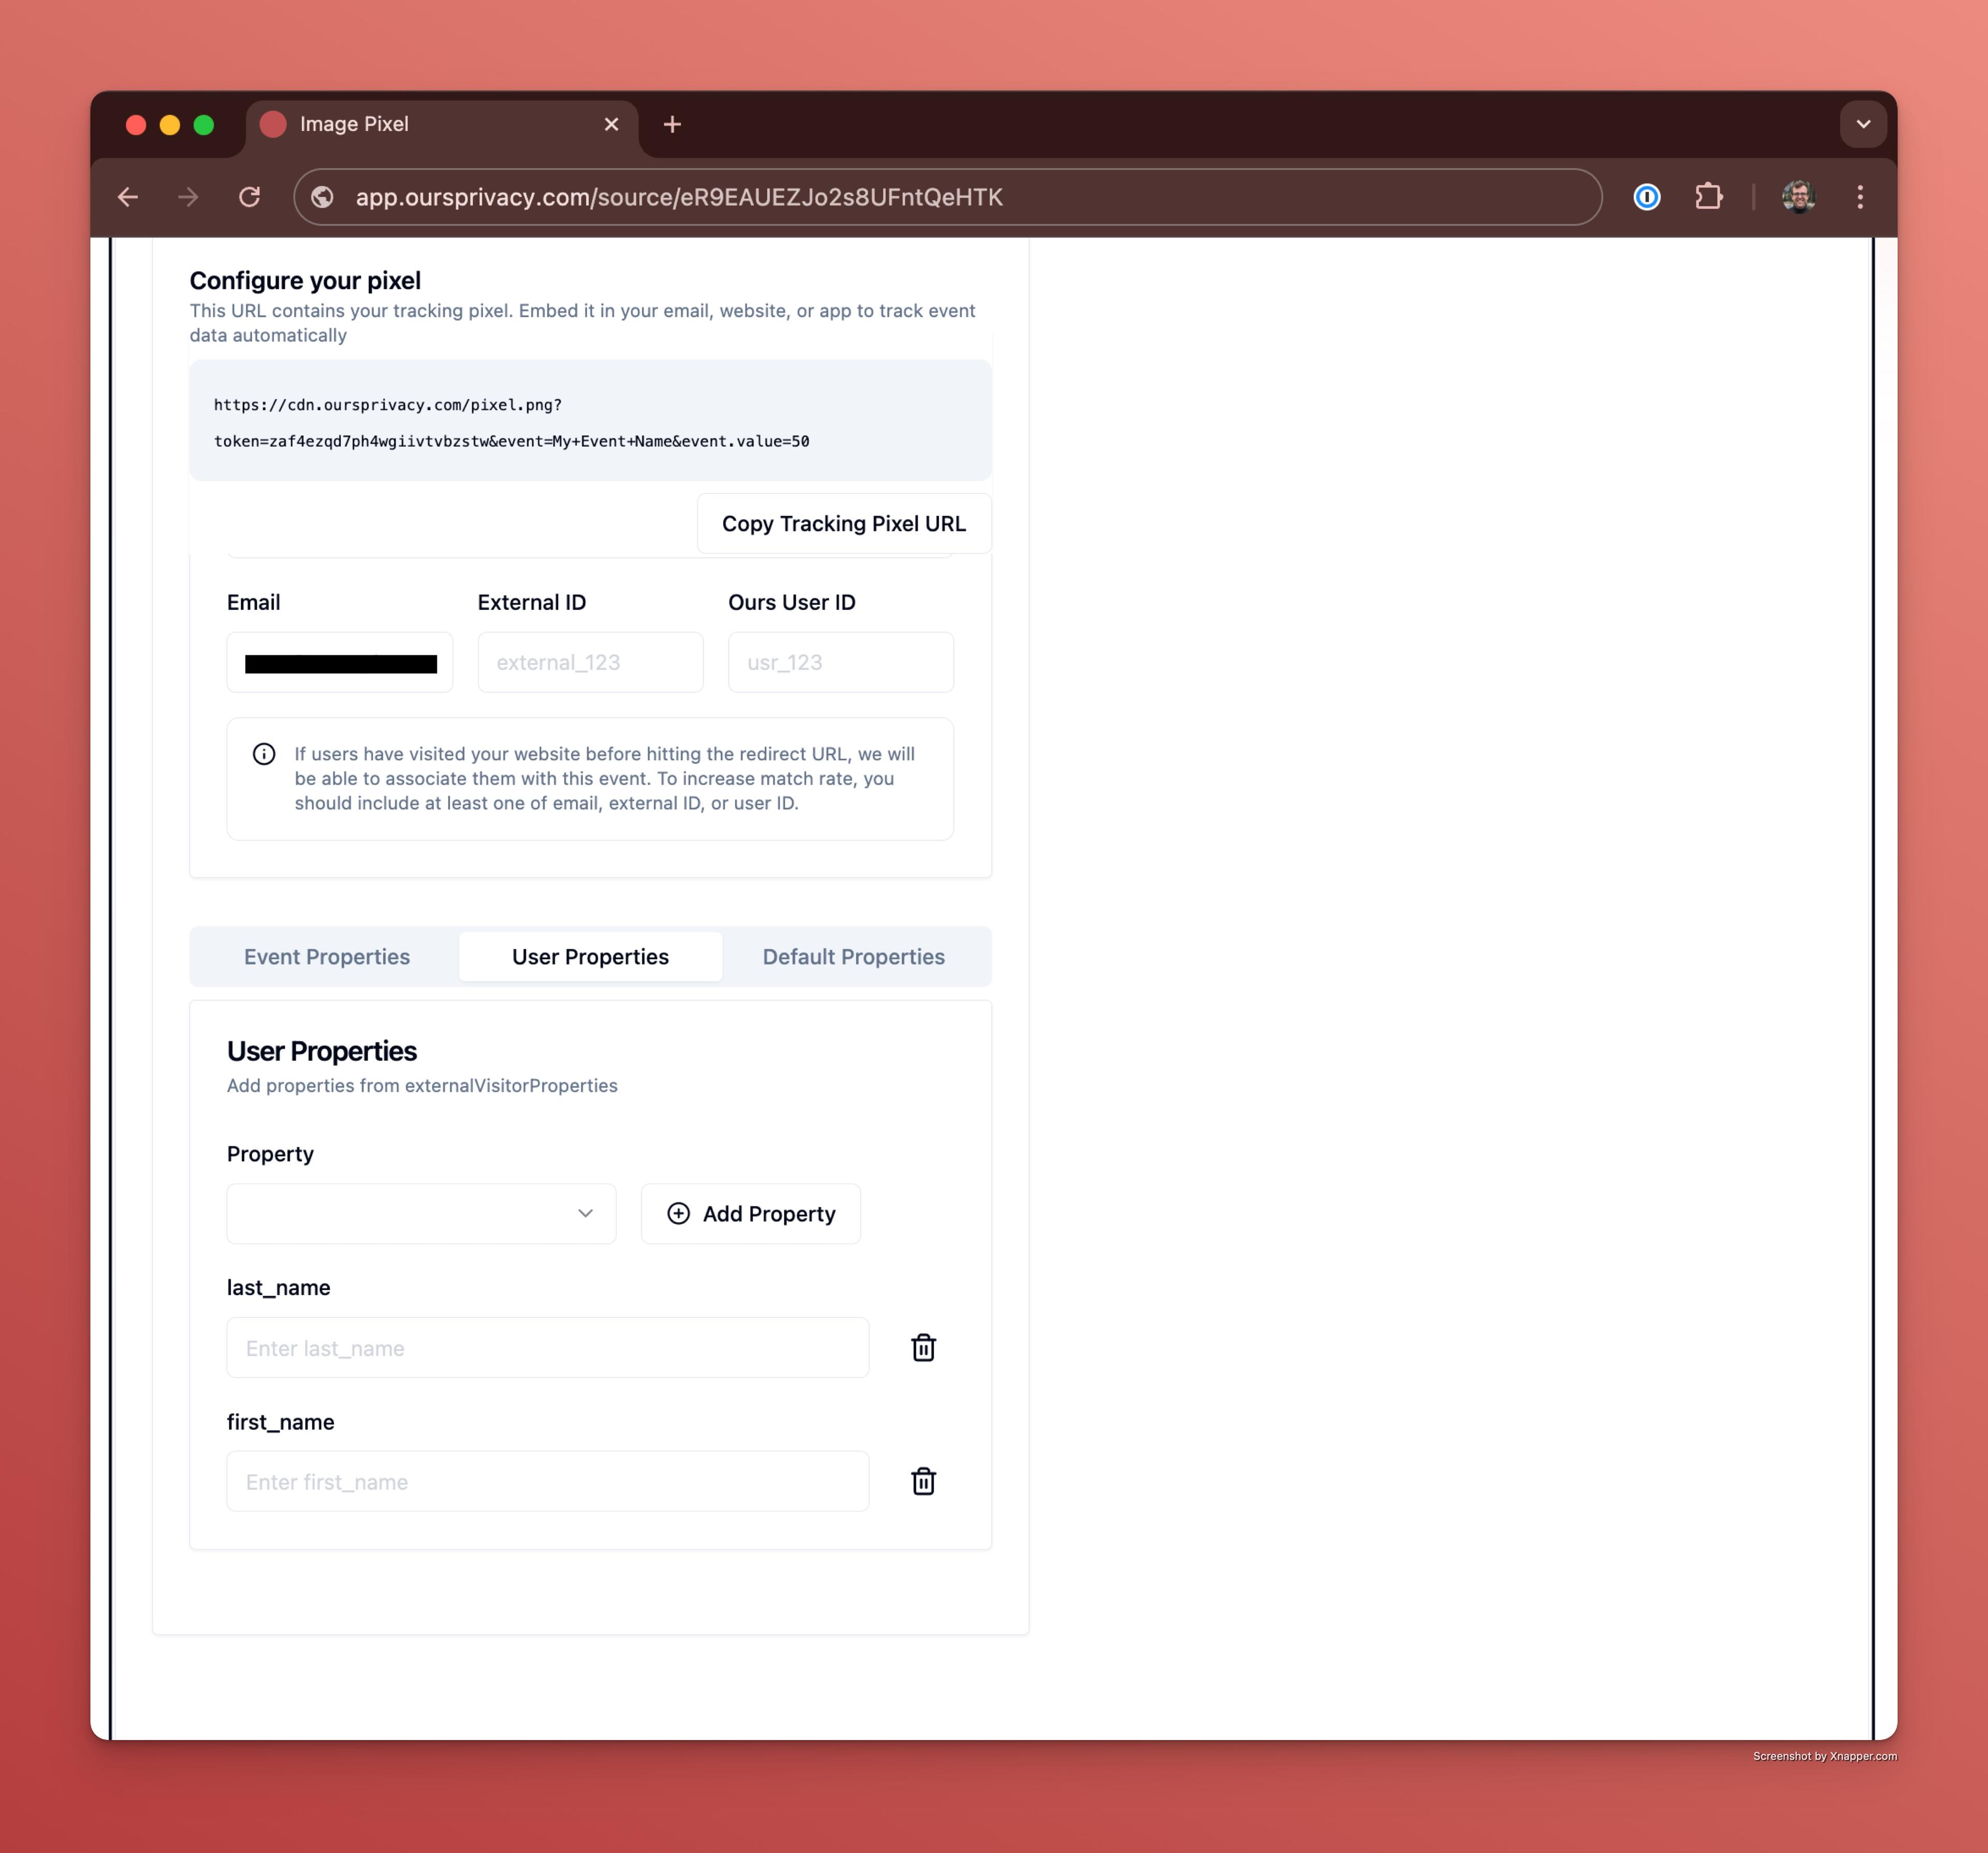
Task: Click the Enter last_name text field
Action: [547, 1347]
